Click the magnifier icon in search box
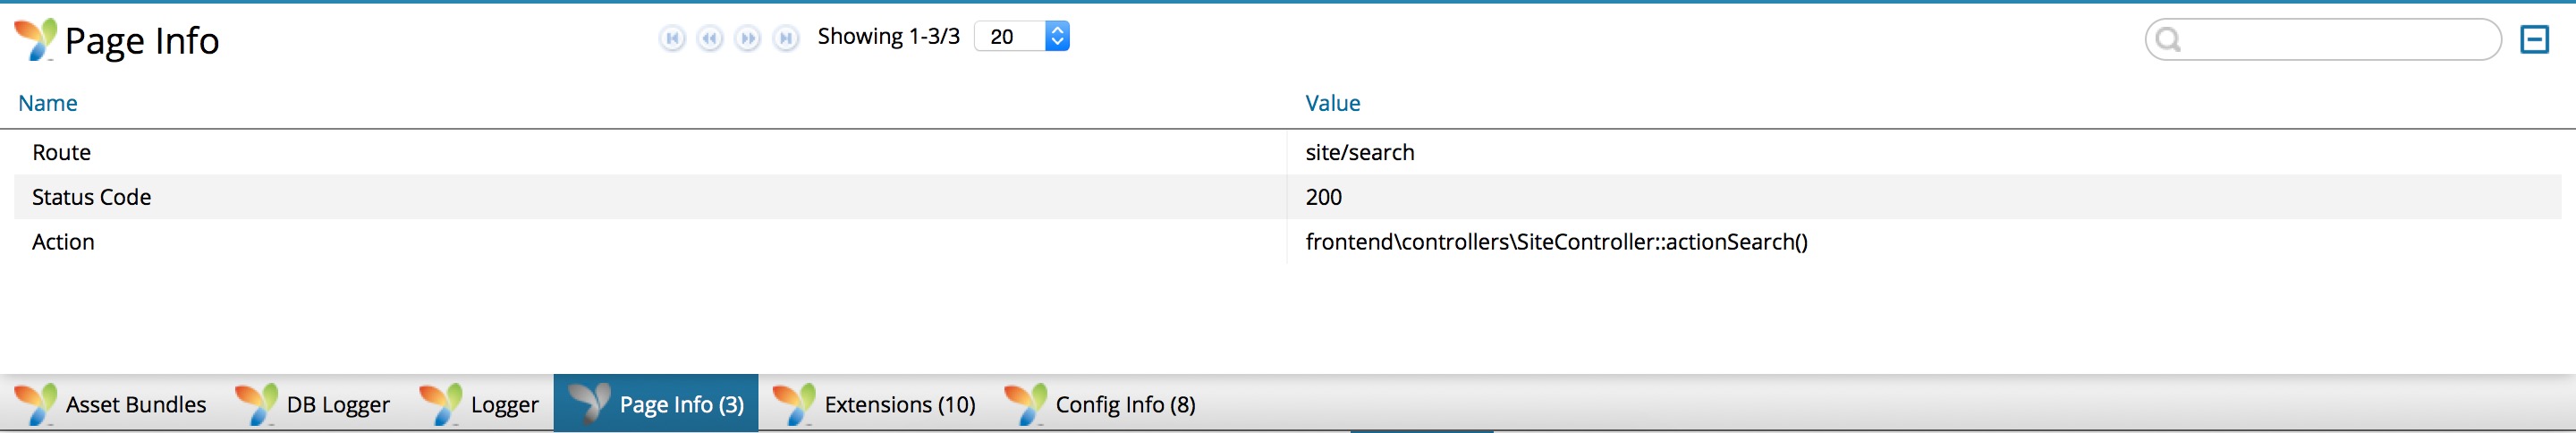 pyautogui.click(x=2168, y=39)
